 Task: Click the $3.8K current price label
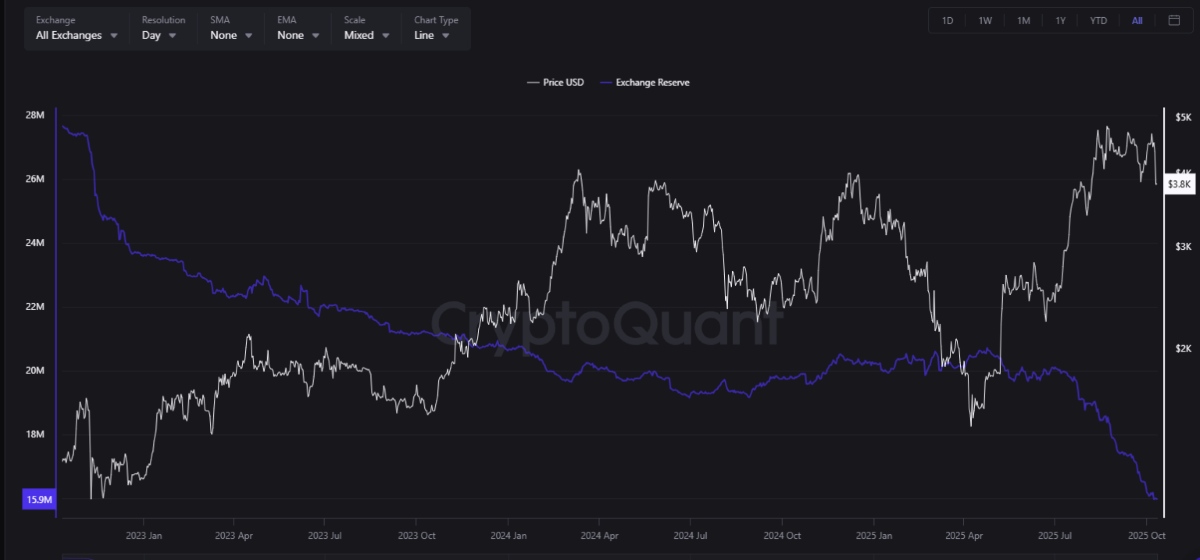click(1179, 184)
